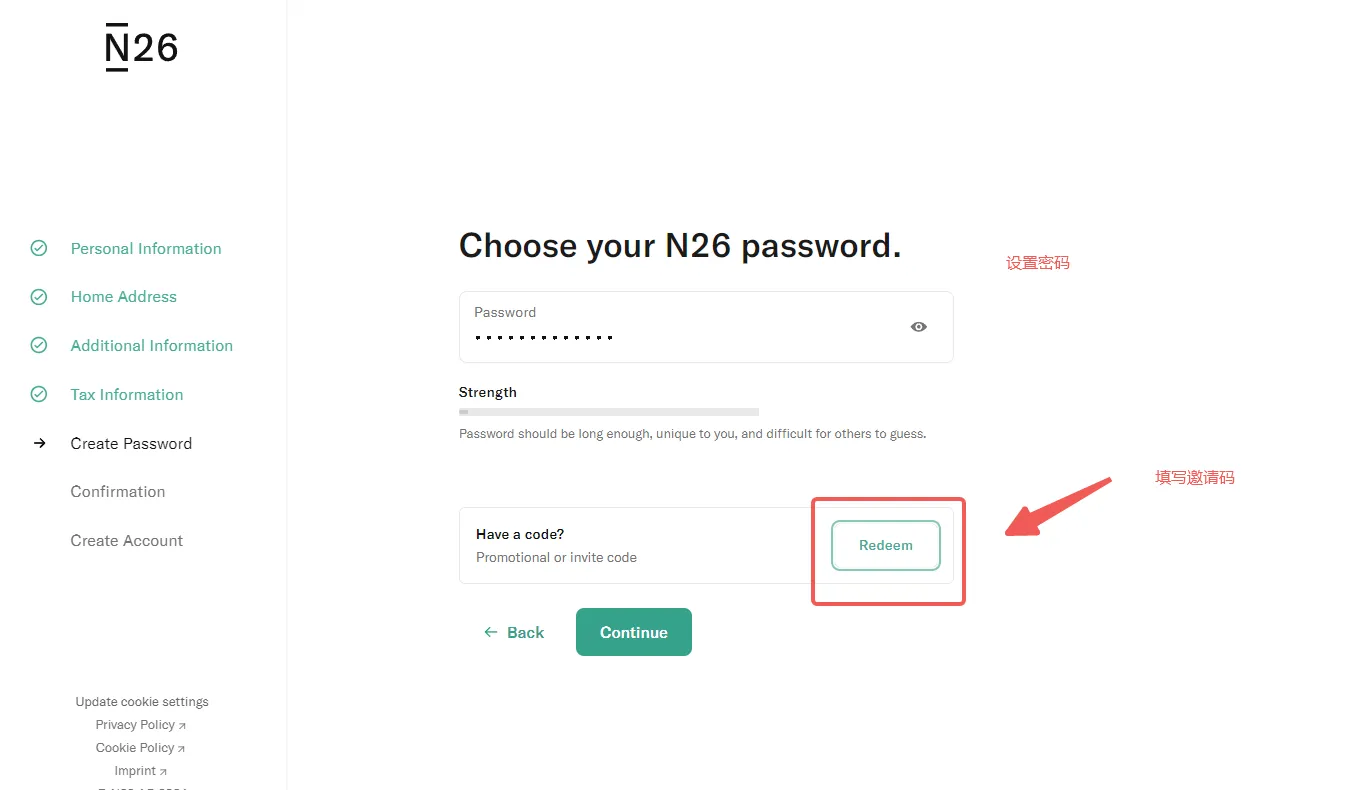Go Back to the previous step
The width and height of the screenshot is (1356, 790).
click(x=514, y=632)
